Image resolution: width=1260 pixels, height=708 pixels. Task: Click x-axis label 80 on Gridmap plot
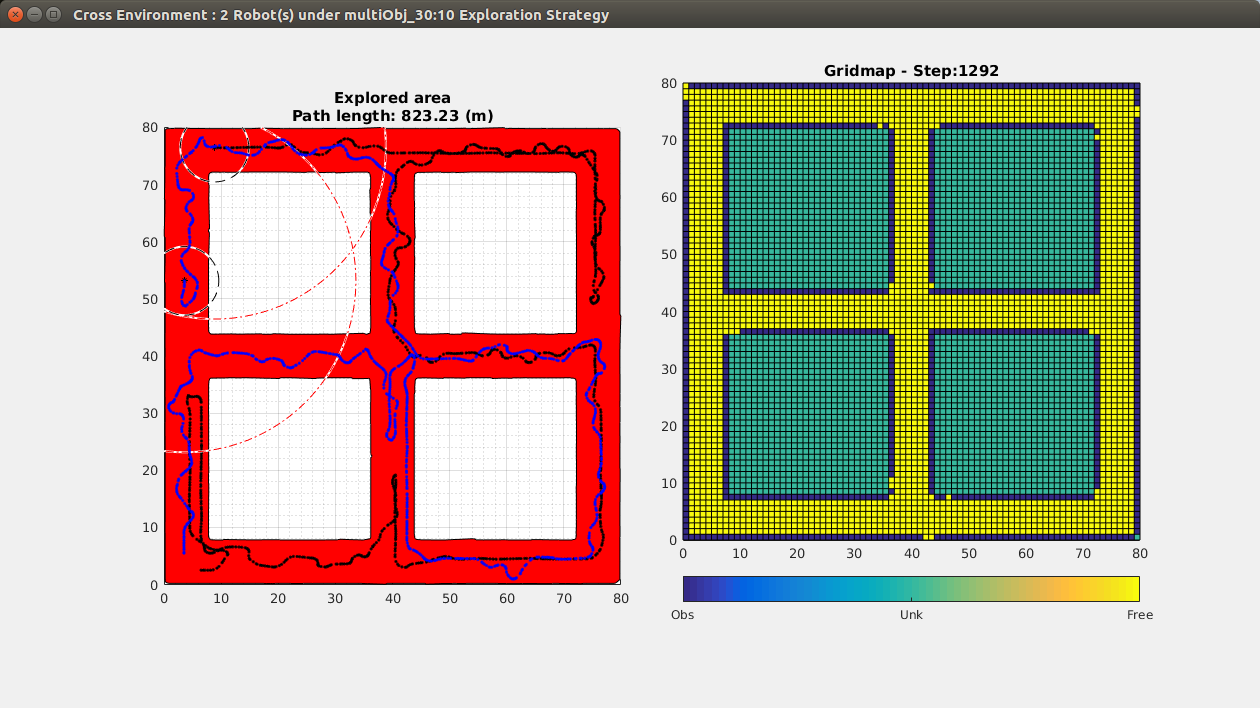[1139, 553]
